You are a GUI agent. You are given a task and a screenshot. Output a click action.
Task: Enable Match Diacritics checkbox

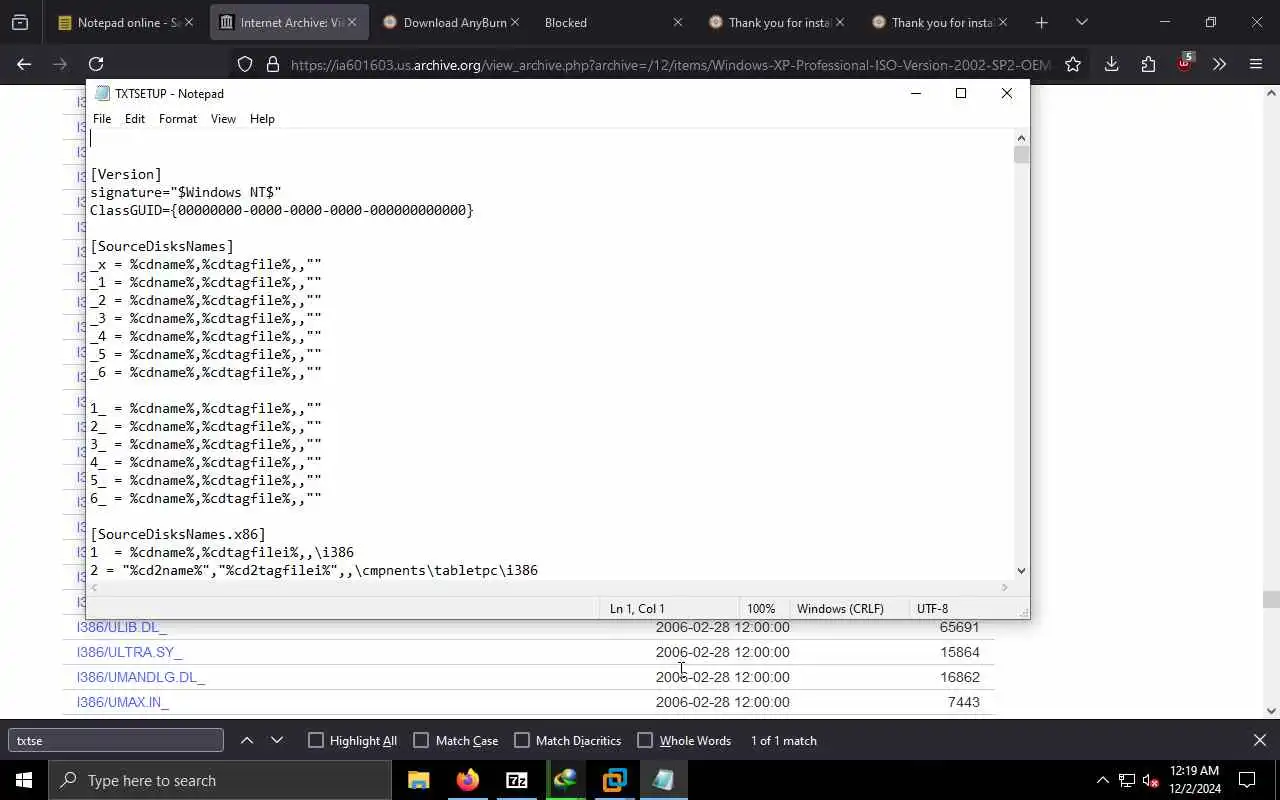(522, 740)
